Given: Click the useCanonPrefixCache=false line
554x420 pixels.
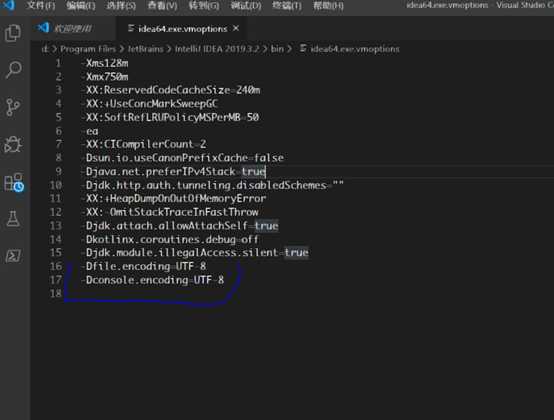Looking at the screenshot, I should 182,158.
